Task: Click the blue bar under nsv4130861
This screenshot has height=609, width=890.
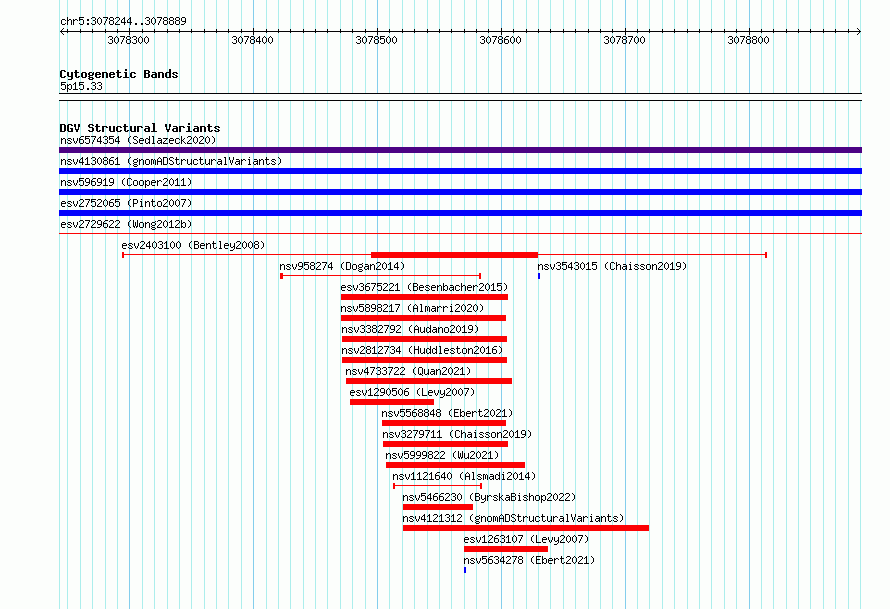Action: pos(460,171)
